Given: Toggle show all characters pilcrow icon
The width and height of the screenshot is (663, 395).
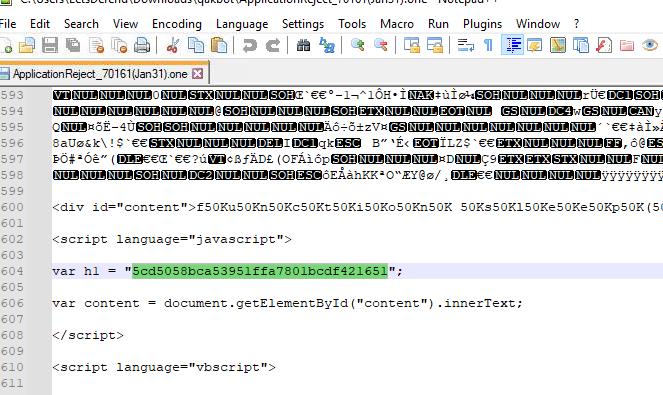Looking at the screenshot, I should pos(488,45).
